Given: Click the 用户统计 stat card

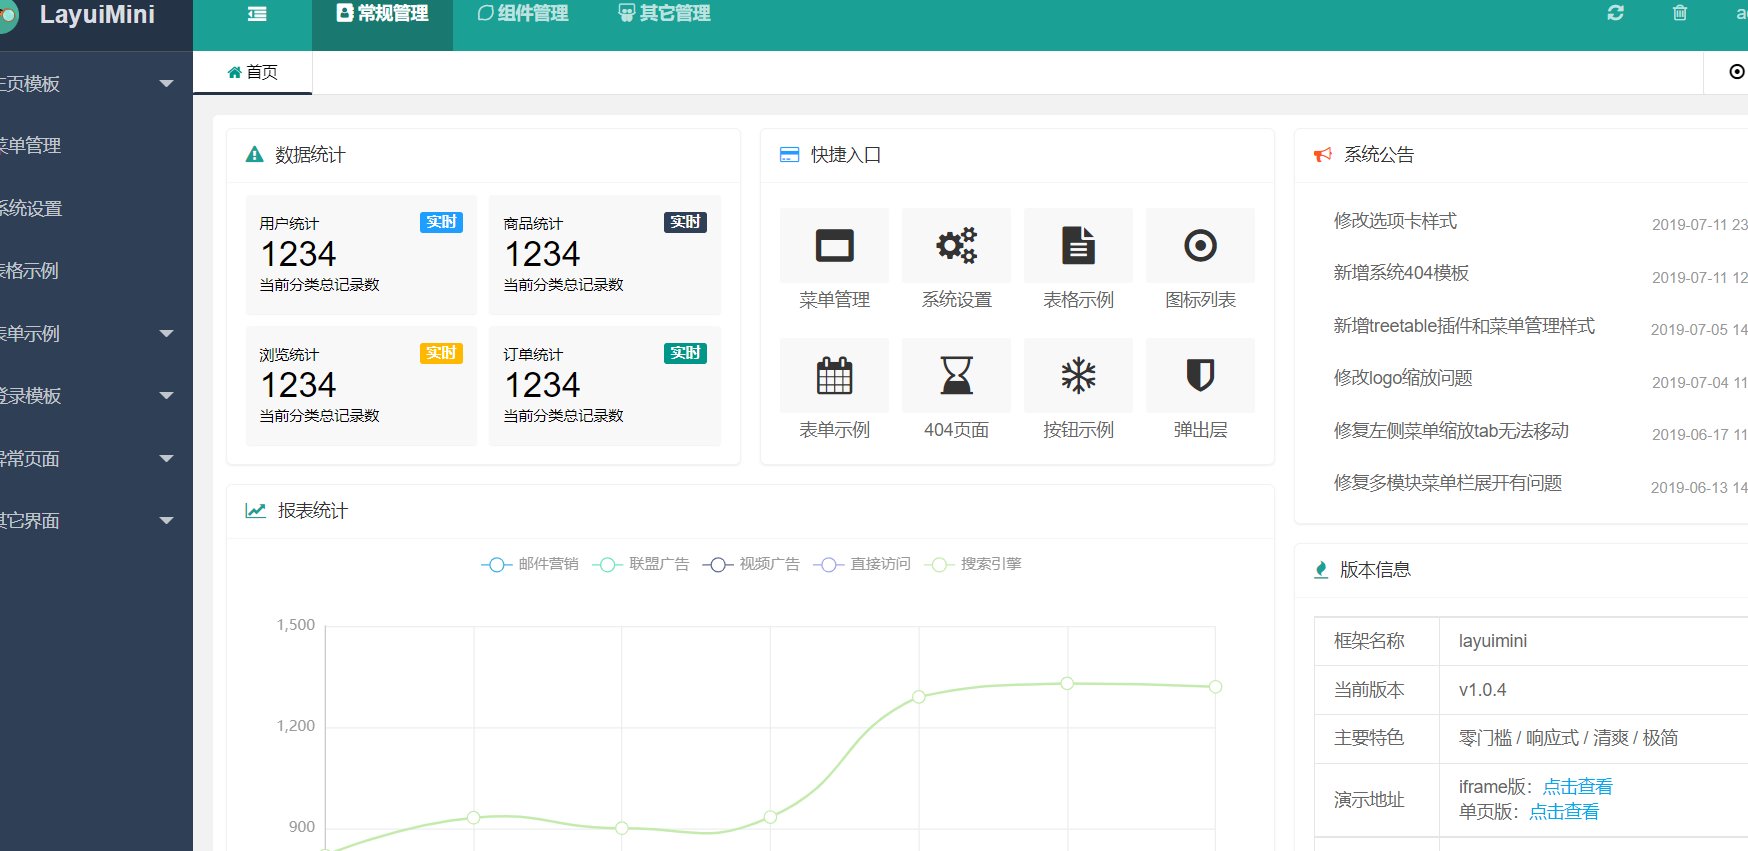Looking at the screenshot, I should coord(361,255).
